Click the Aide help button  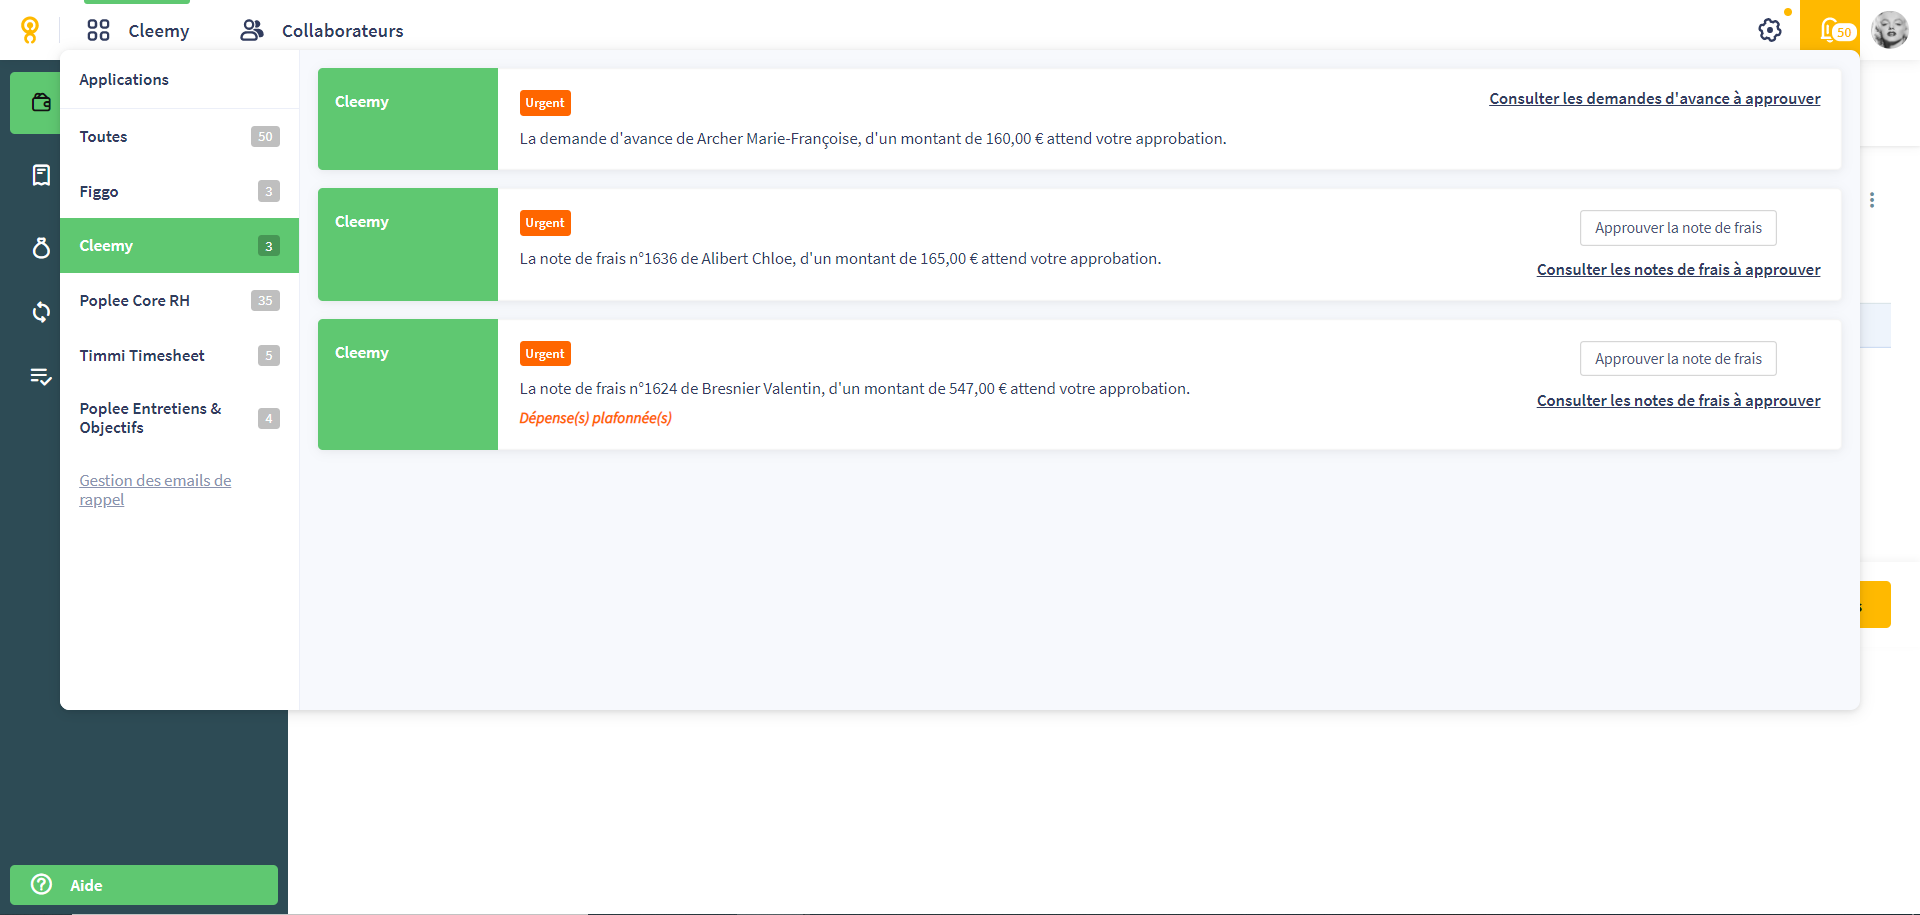144,885
